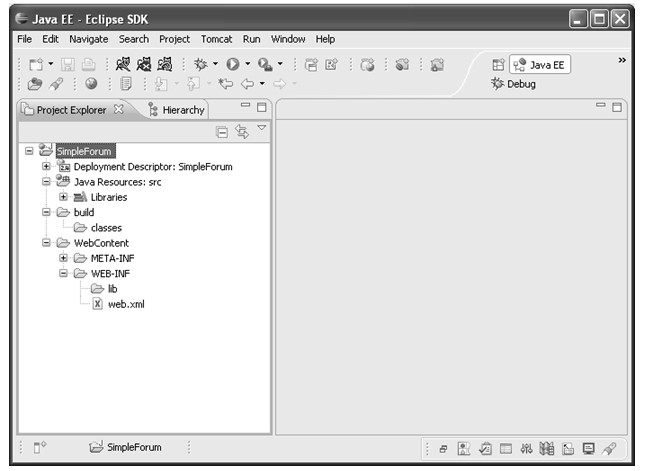Collapse the WEB-INF folder node
The height and width of the screenshot is (471, 653).
pos(63,273)
